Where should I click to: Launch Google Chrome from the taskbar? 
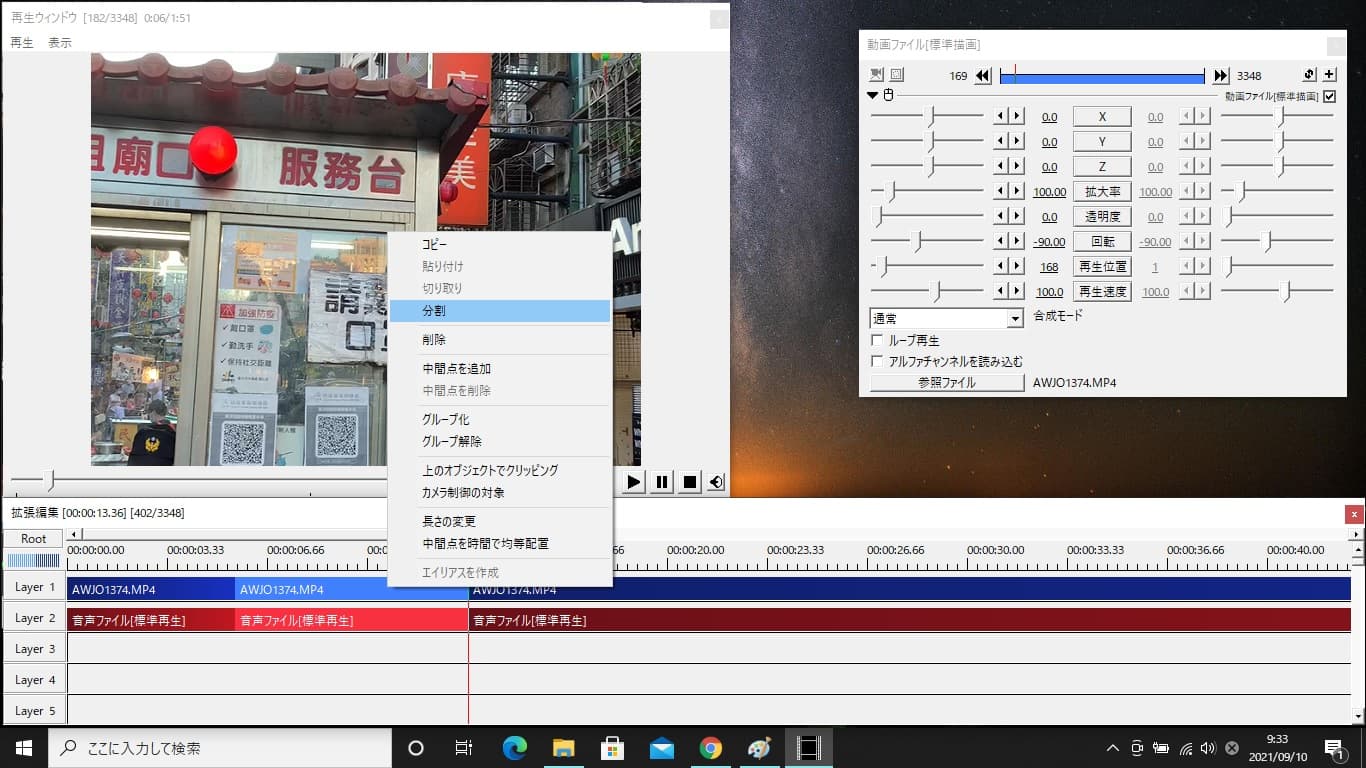(710, 748)
